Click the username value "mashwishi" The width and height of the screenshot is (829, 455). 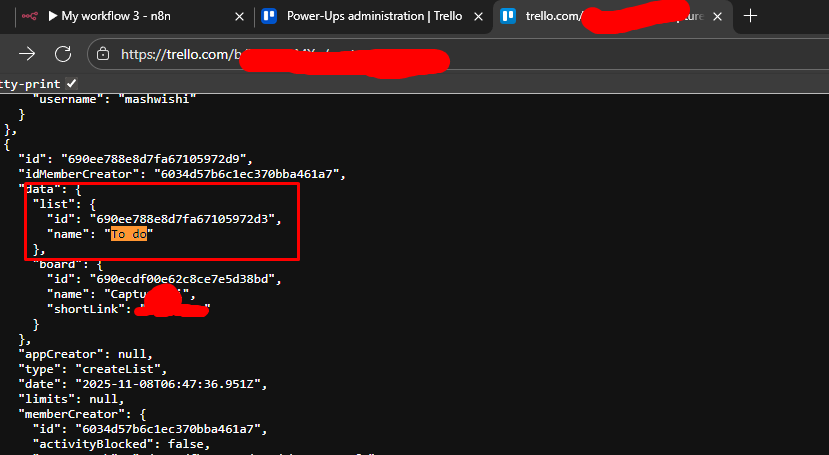[x=157, y=99]
